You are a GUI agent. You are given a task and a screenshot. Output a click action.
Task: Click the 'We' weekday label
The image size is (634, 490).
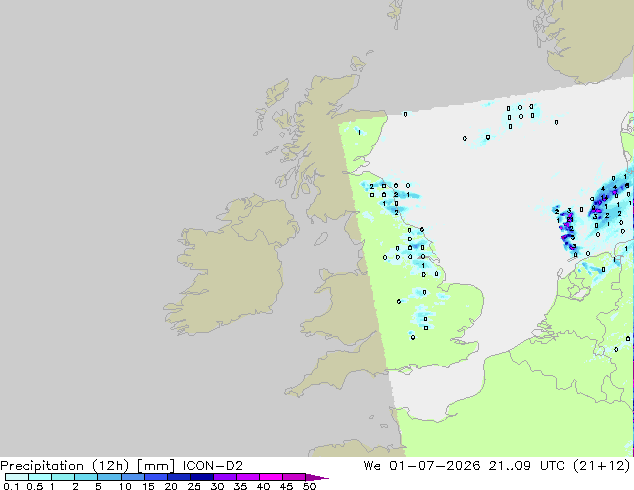point(372,466)
